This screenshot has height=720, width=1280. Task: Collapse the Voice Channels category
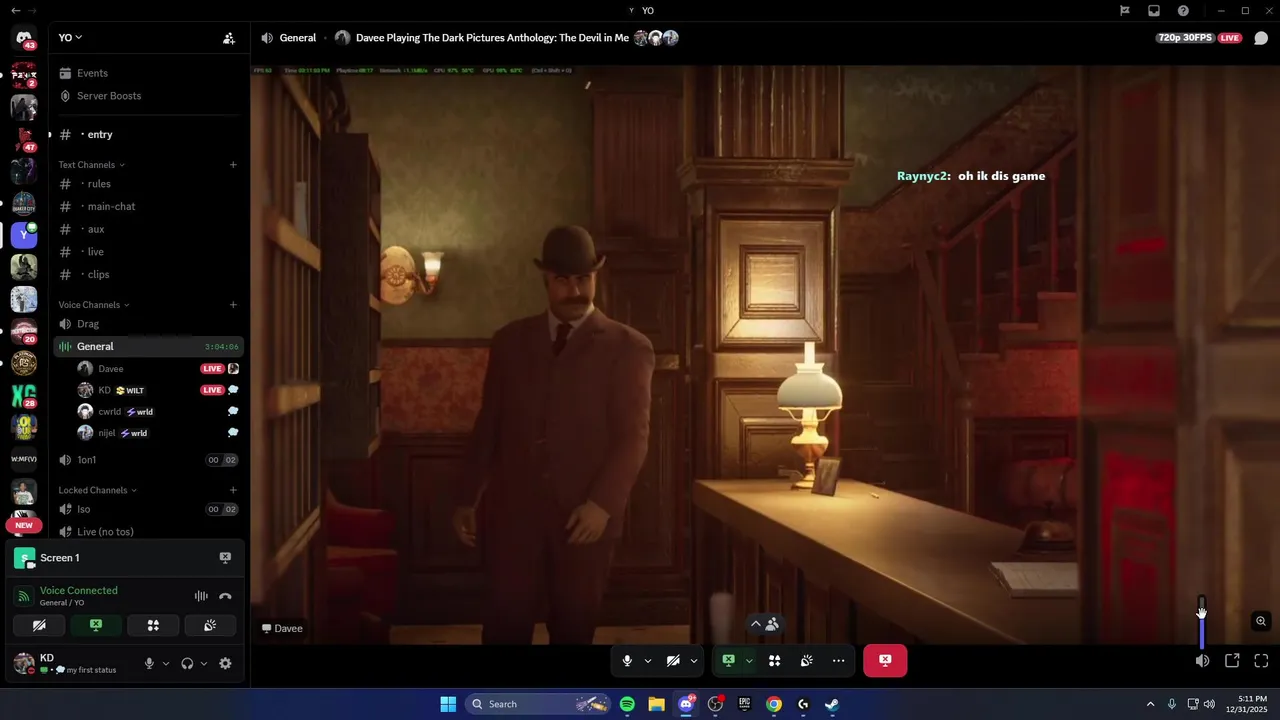point(94,304)
